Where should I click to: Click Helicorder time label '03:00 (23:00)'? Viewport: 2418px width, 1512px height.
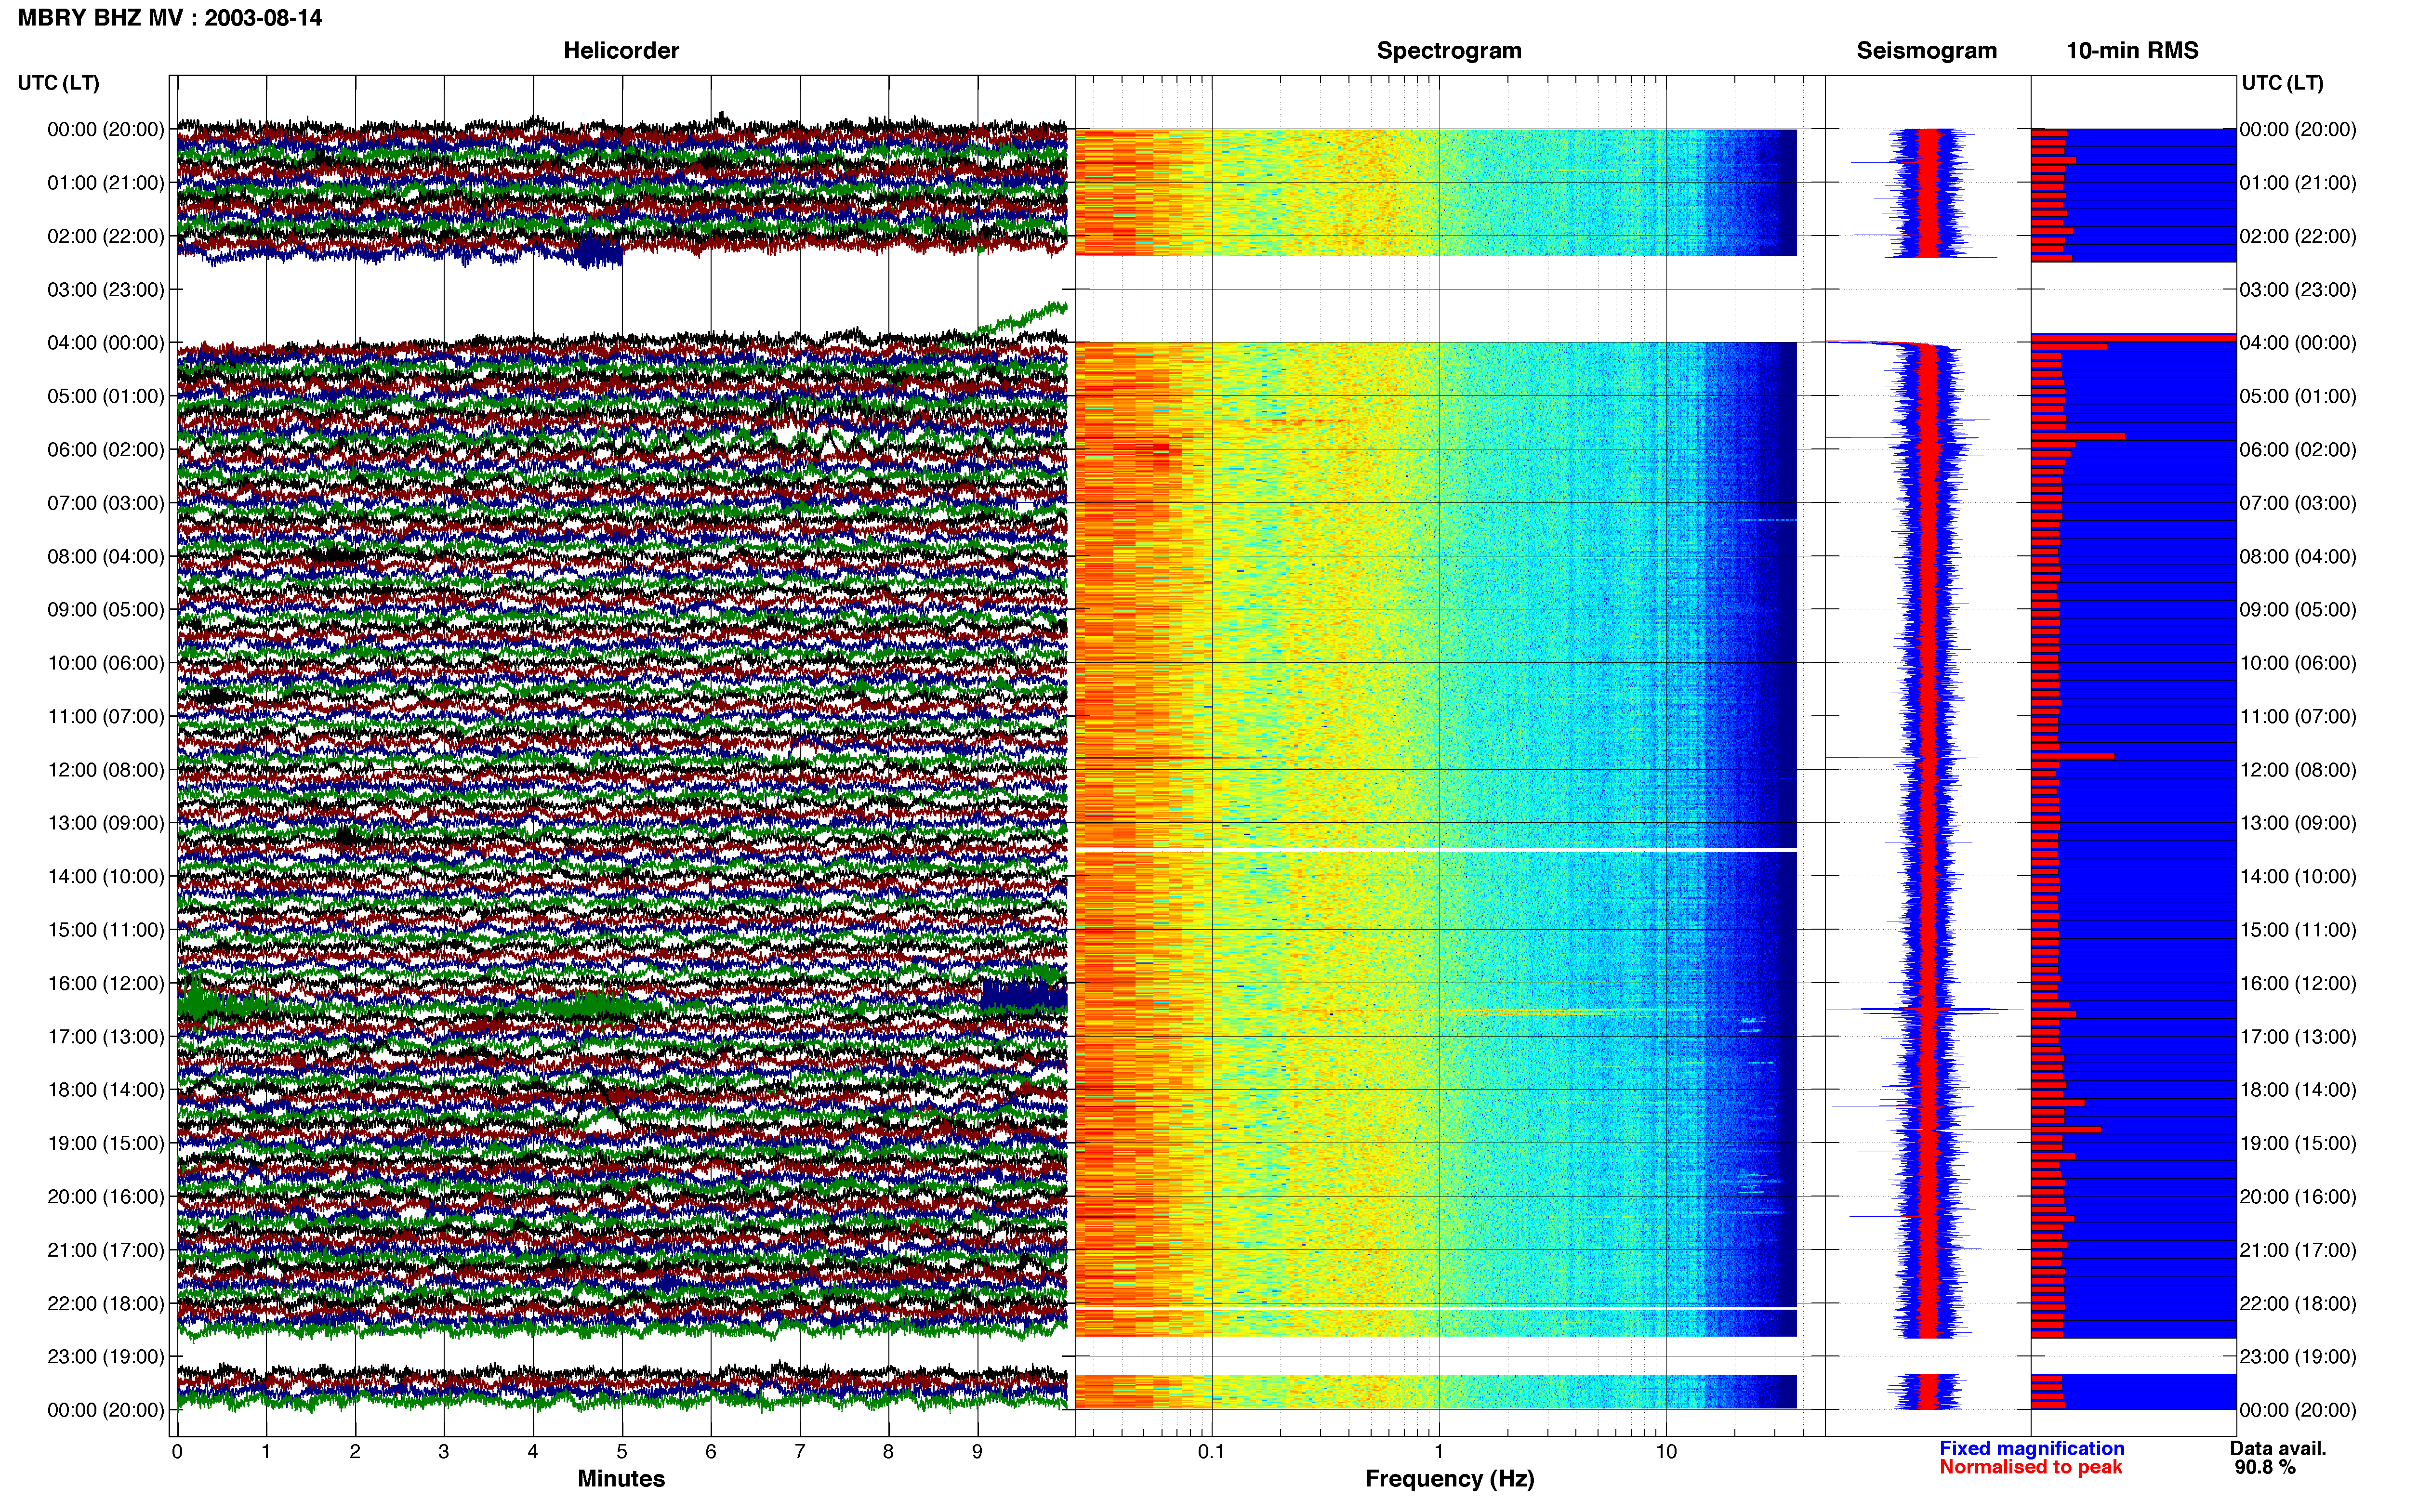106,290
